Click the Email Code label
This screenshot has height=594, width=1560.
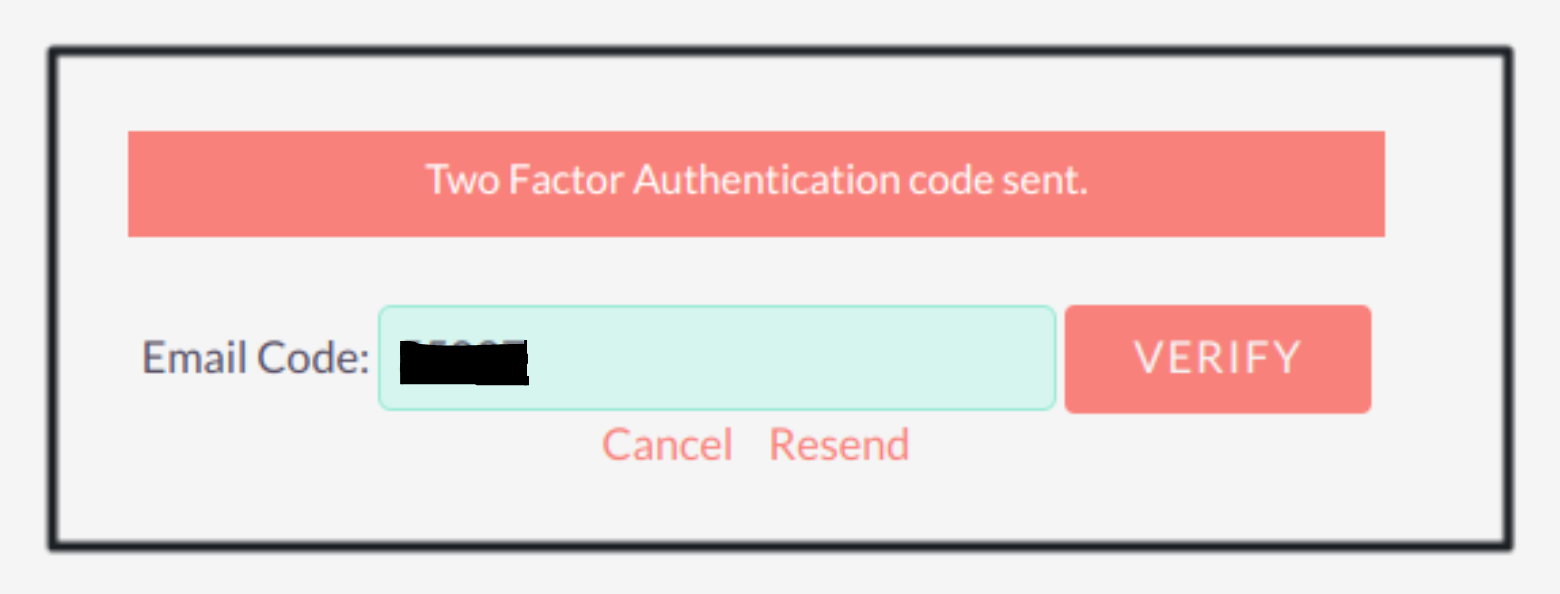pyautogui.click(x=253, y=357)
